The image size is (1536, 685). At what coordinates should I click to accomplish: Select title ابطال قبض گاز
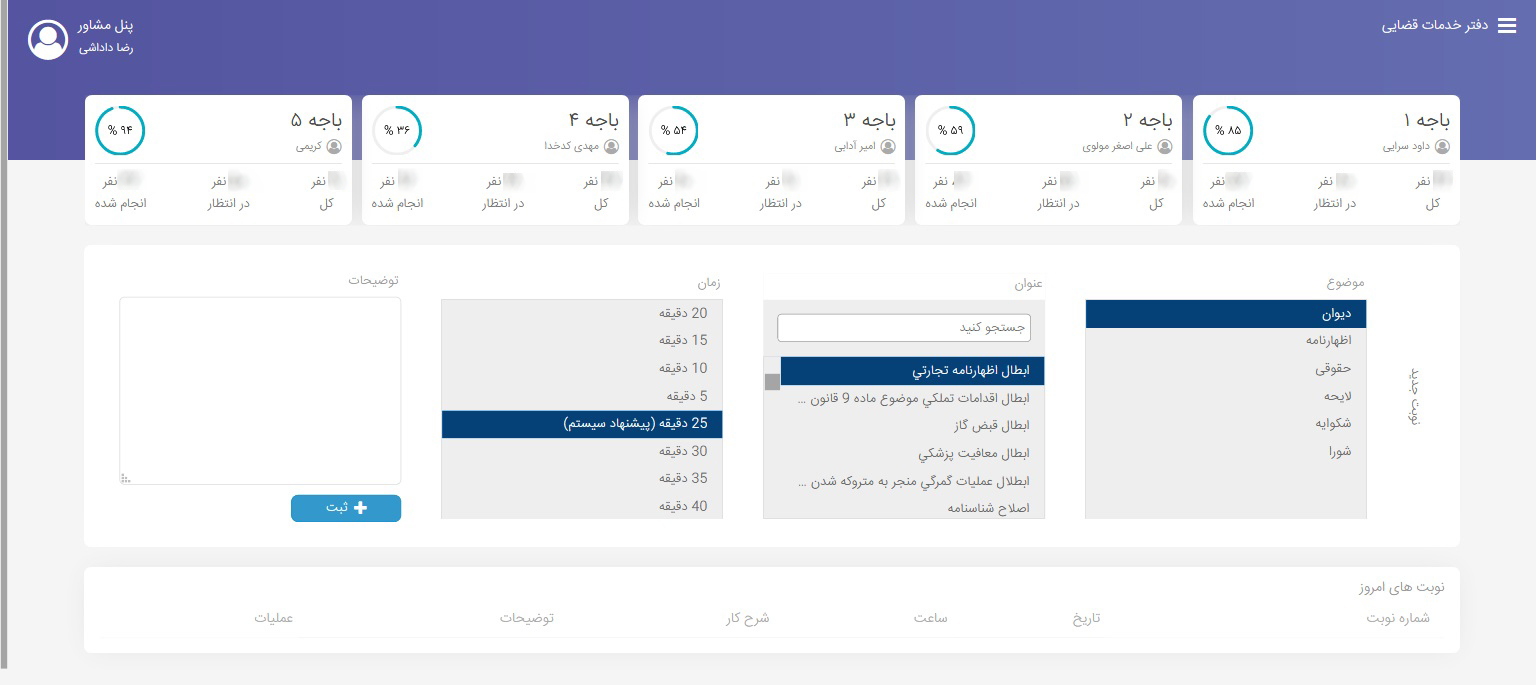point(912,426)
